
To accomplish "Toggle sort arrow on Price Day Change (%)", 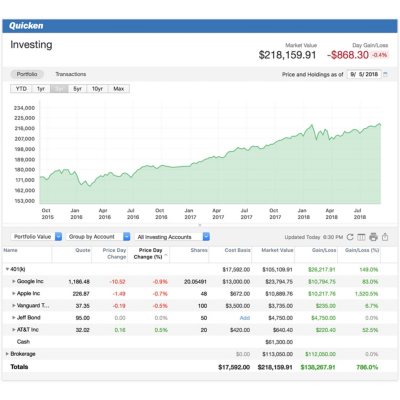I will [166, 256].
